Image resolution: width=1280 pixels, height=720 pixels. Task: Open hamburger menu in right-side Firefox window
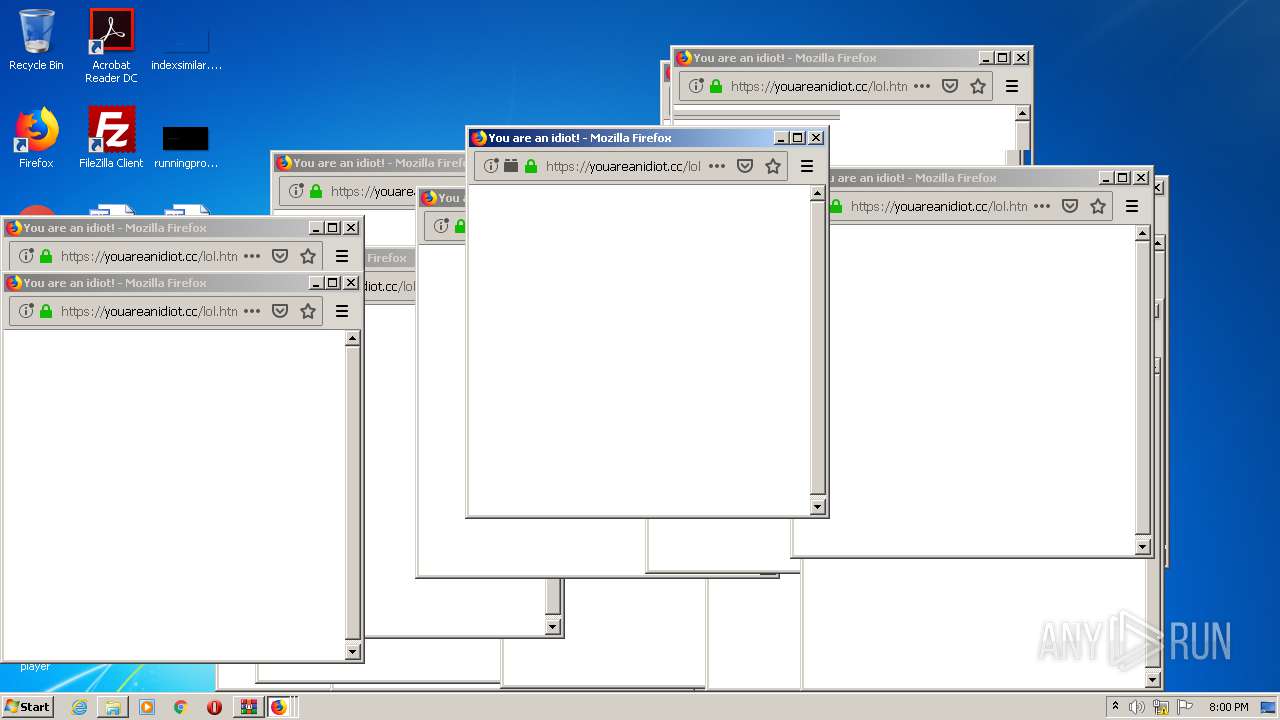pyautogui.click(x=1132, y=206)
